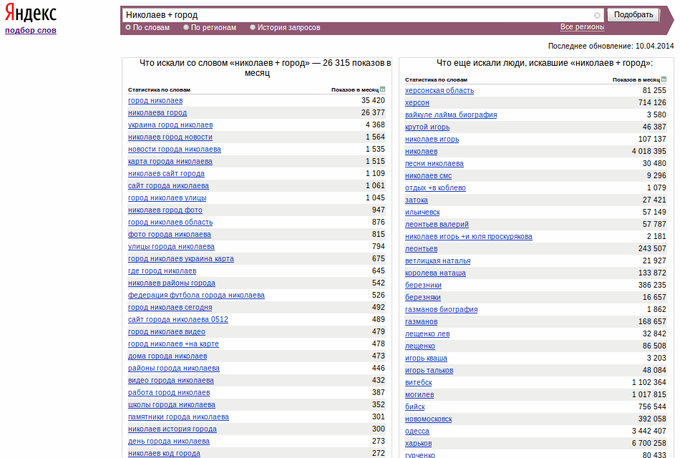
Task: Open 'вайкуле лайма биография' link
Action: click(451, 115)
